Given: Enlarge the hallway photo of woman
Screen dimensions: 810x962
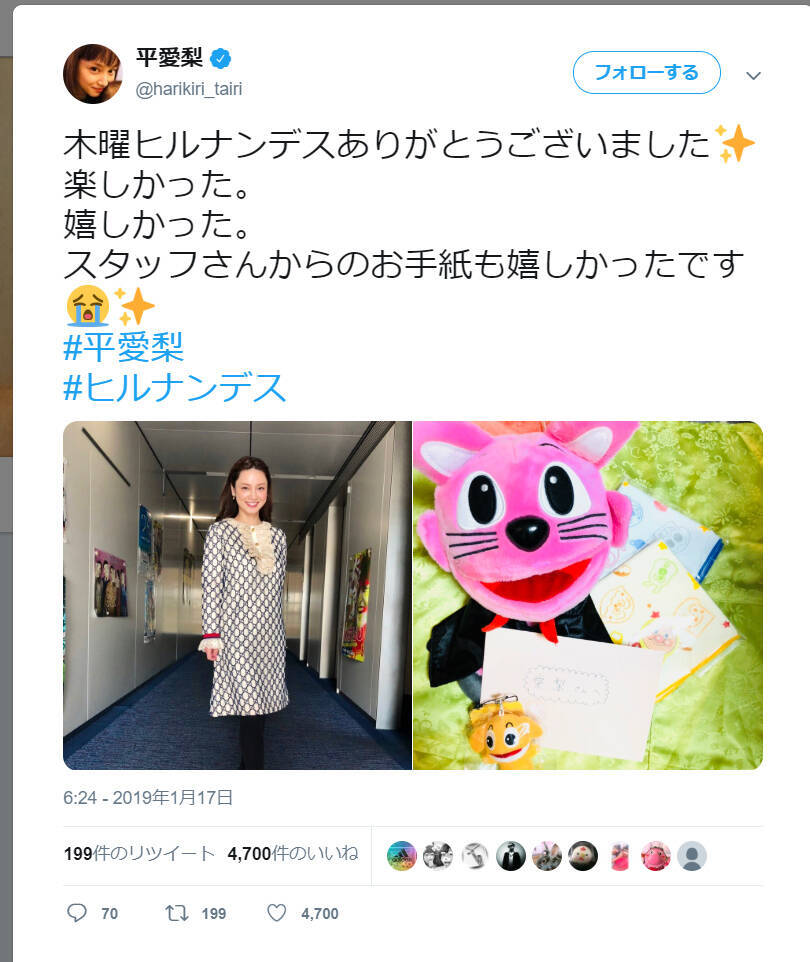Looking at the screenshot, I should point(237,595).
